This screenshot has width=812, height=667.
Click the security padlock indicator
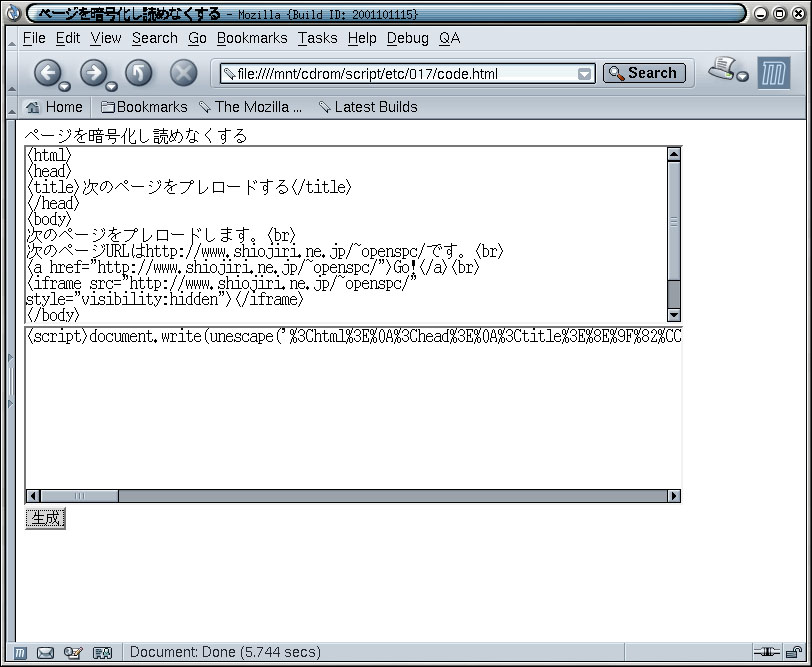tap(793, 653)
